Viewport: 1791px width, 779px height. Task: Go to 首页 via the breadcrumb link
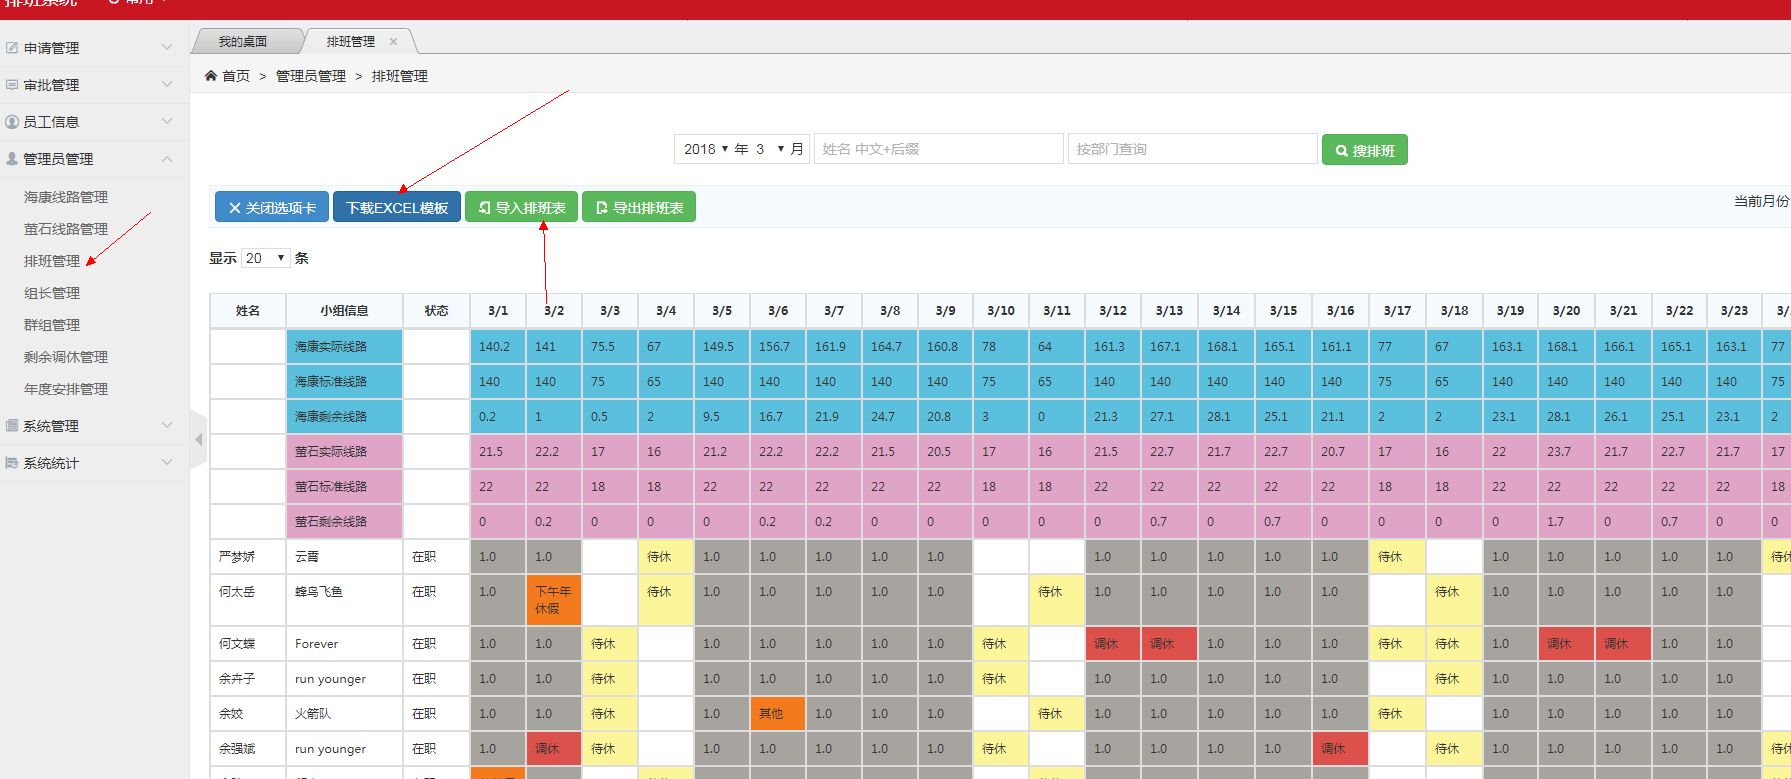[x=236, y=76]
